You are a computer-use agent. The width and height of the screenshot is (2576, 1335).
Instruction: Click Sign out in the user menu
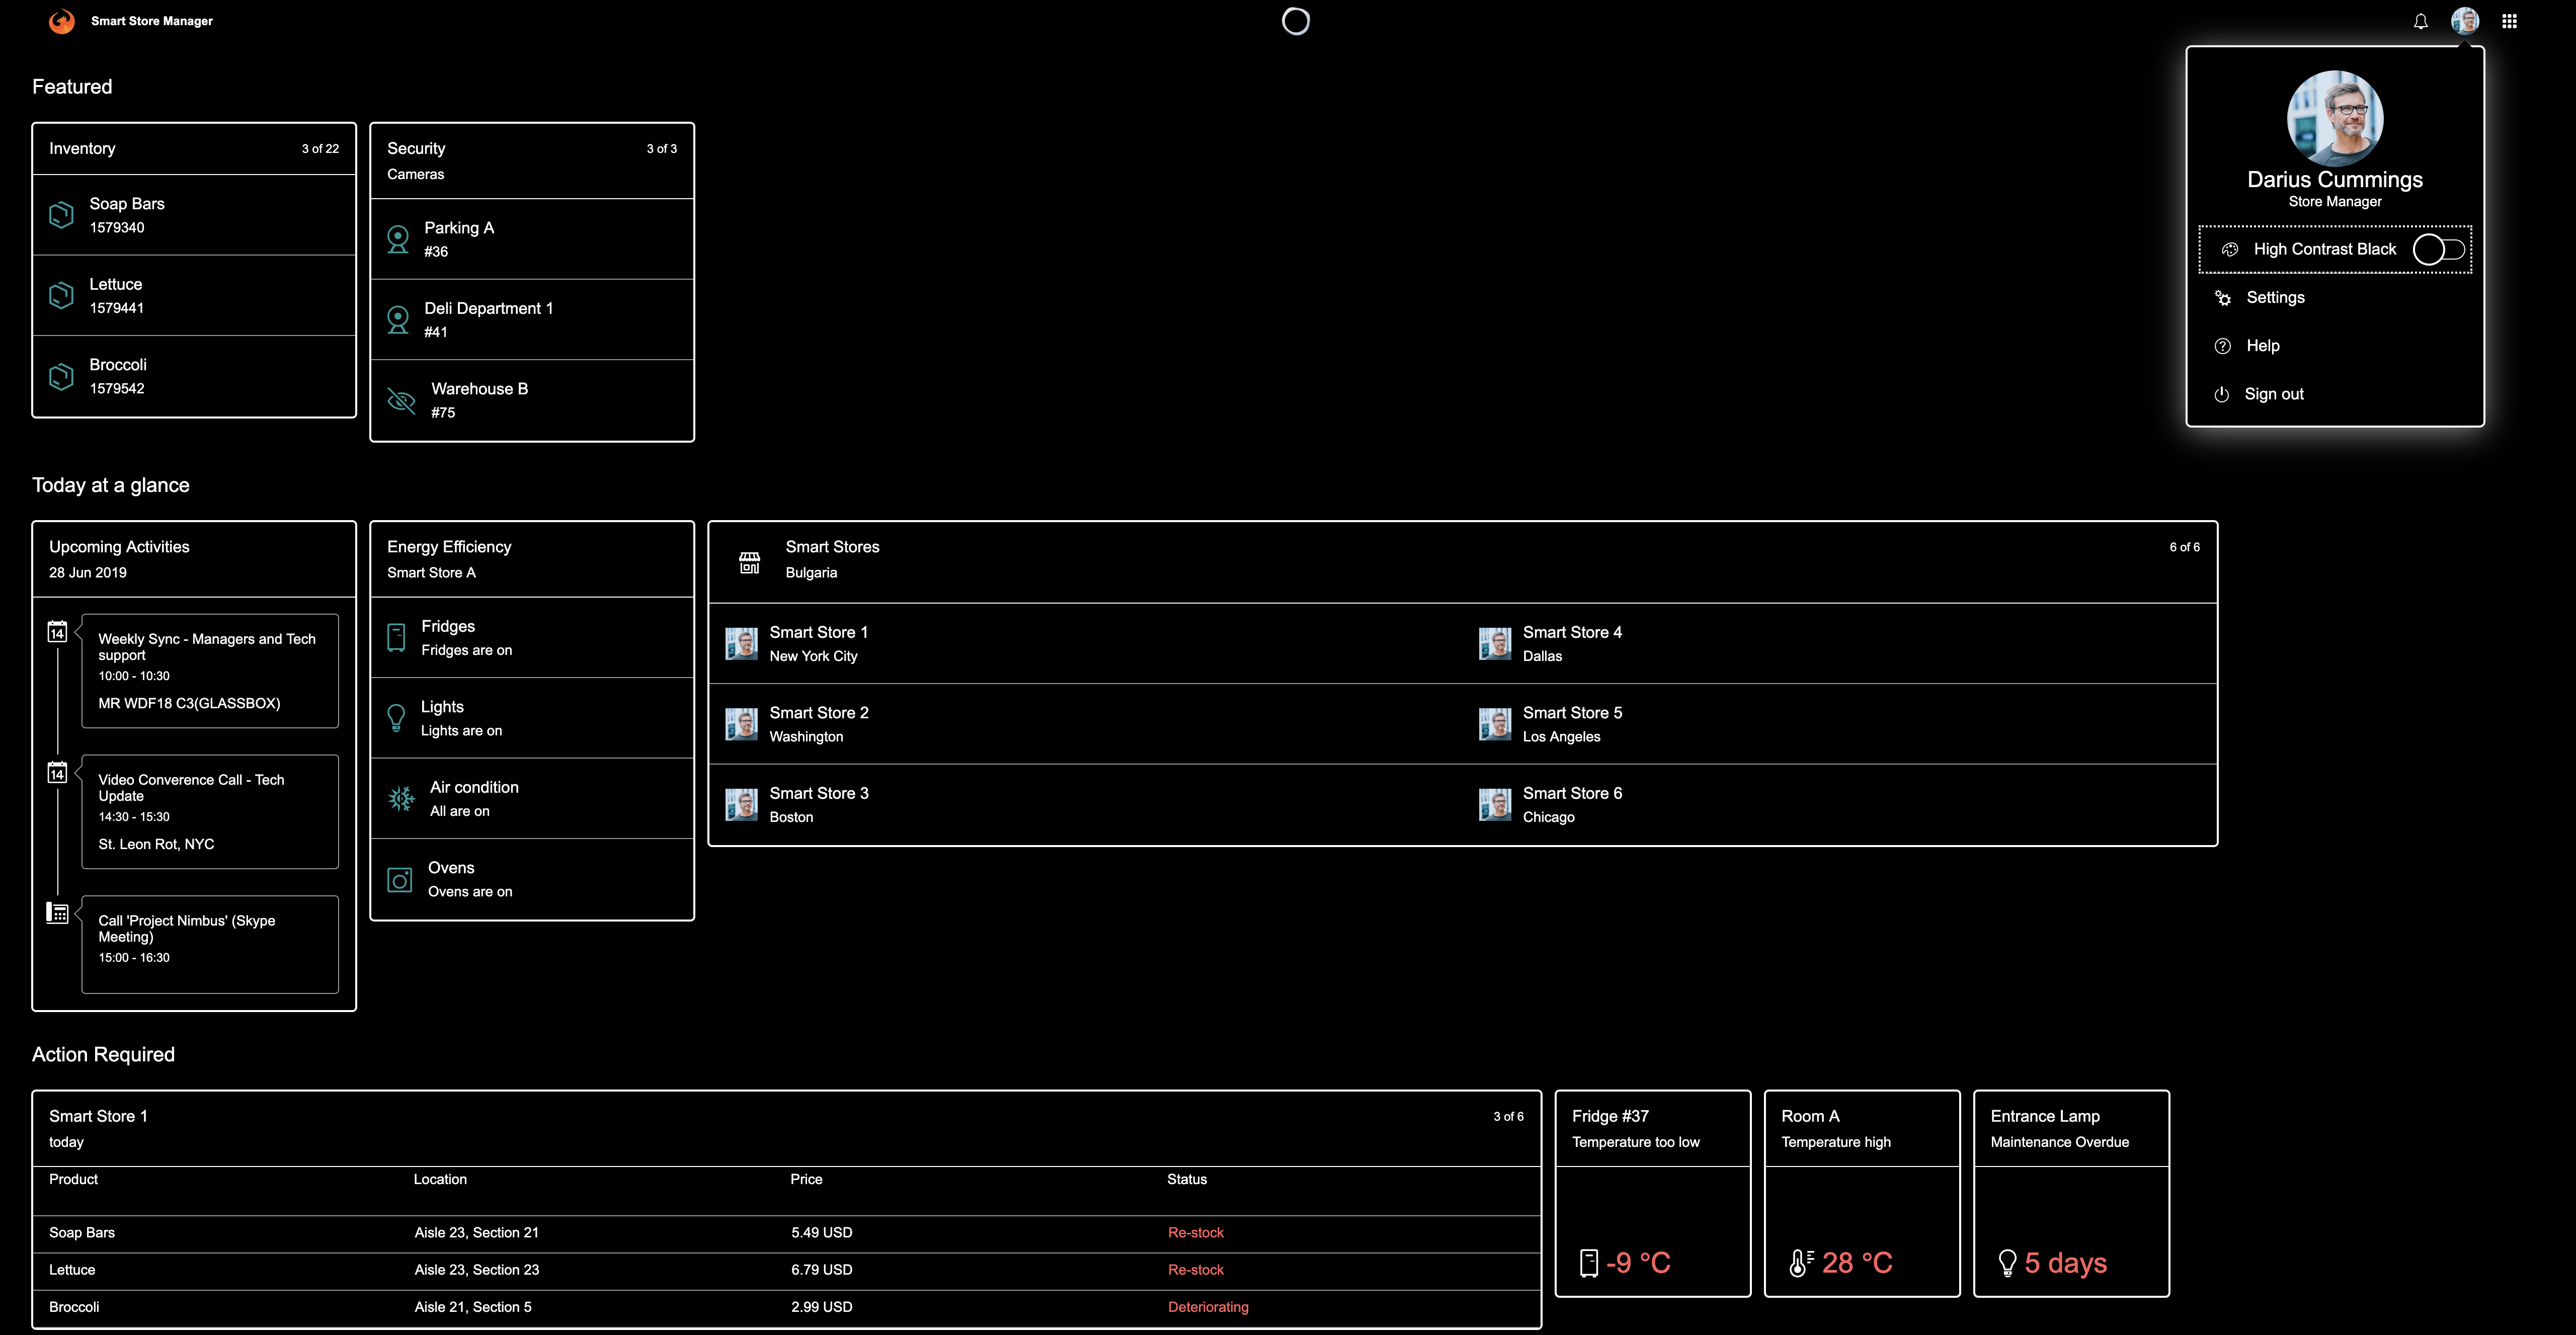(2273, 394)
